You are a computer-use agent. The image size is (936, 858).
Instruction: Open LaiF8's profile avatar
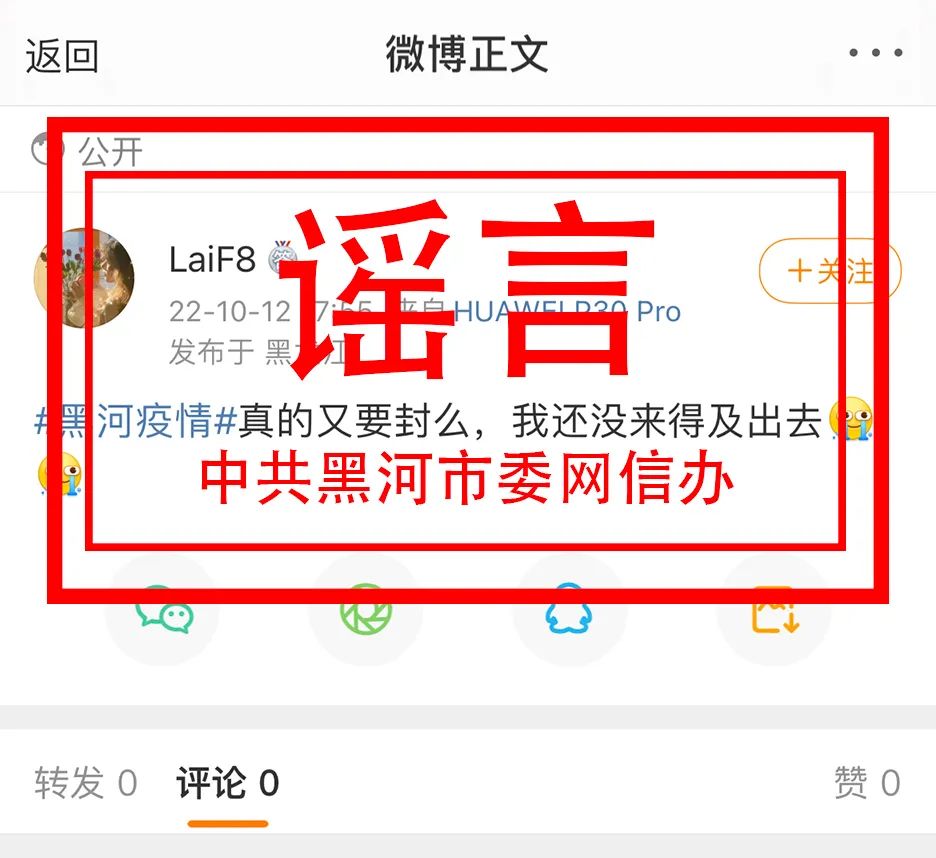pyautogui.click(x=84, y=278)
